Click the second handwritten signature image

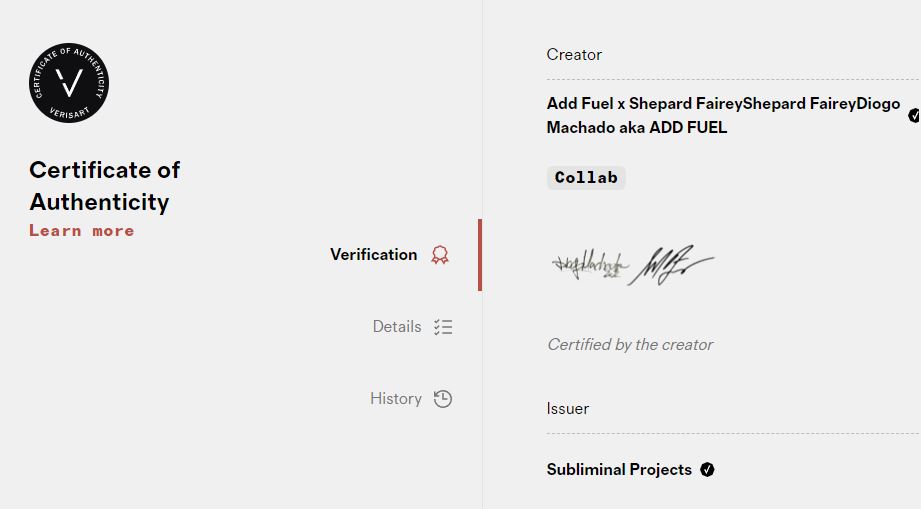(670, 266)
